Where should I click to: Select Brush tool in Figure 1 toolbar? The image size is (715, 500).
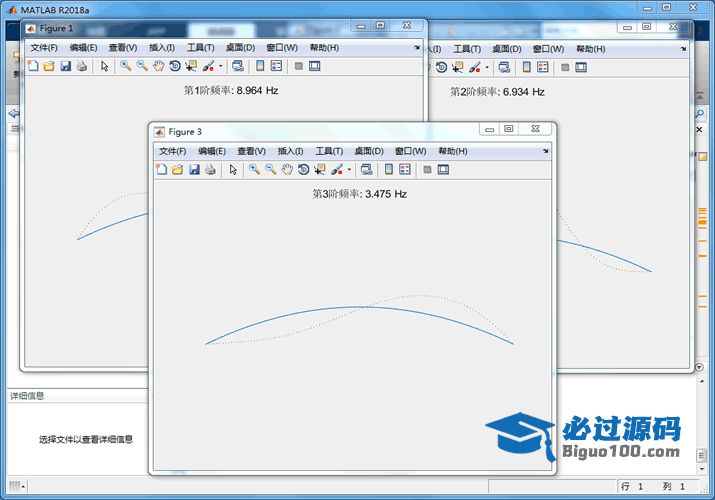pos(208,66)
